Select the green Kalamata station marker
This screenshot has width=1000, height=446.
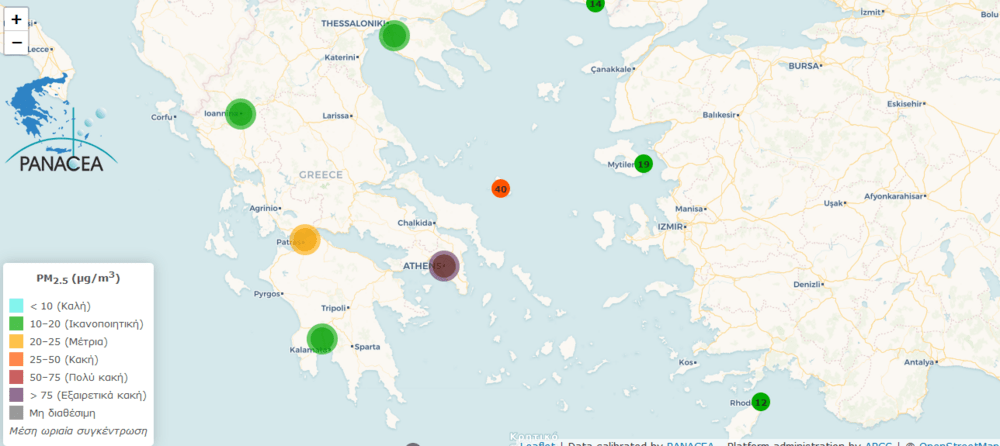coord(321,339)
